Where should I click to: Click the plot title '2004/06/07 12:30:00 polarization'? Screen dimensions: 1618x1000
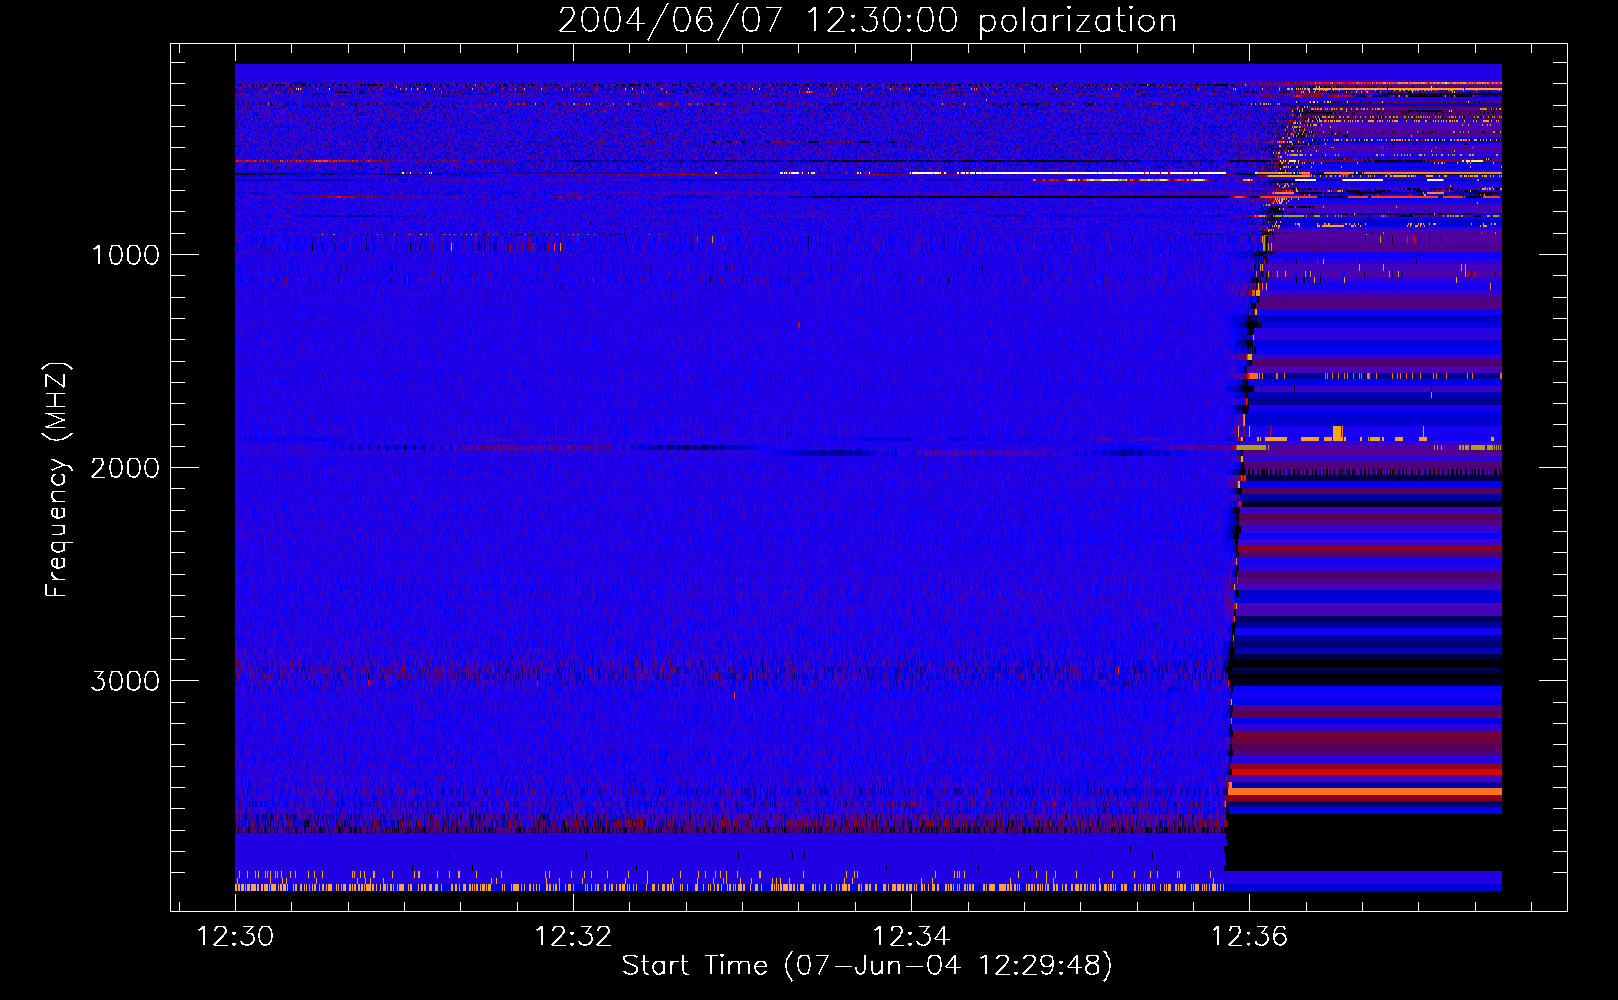point(867,20)
